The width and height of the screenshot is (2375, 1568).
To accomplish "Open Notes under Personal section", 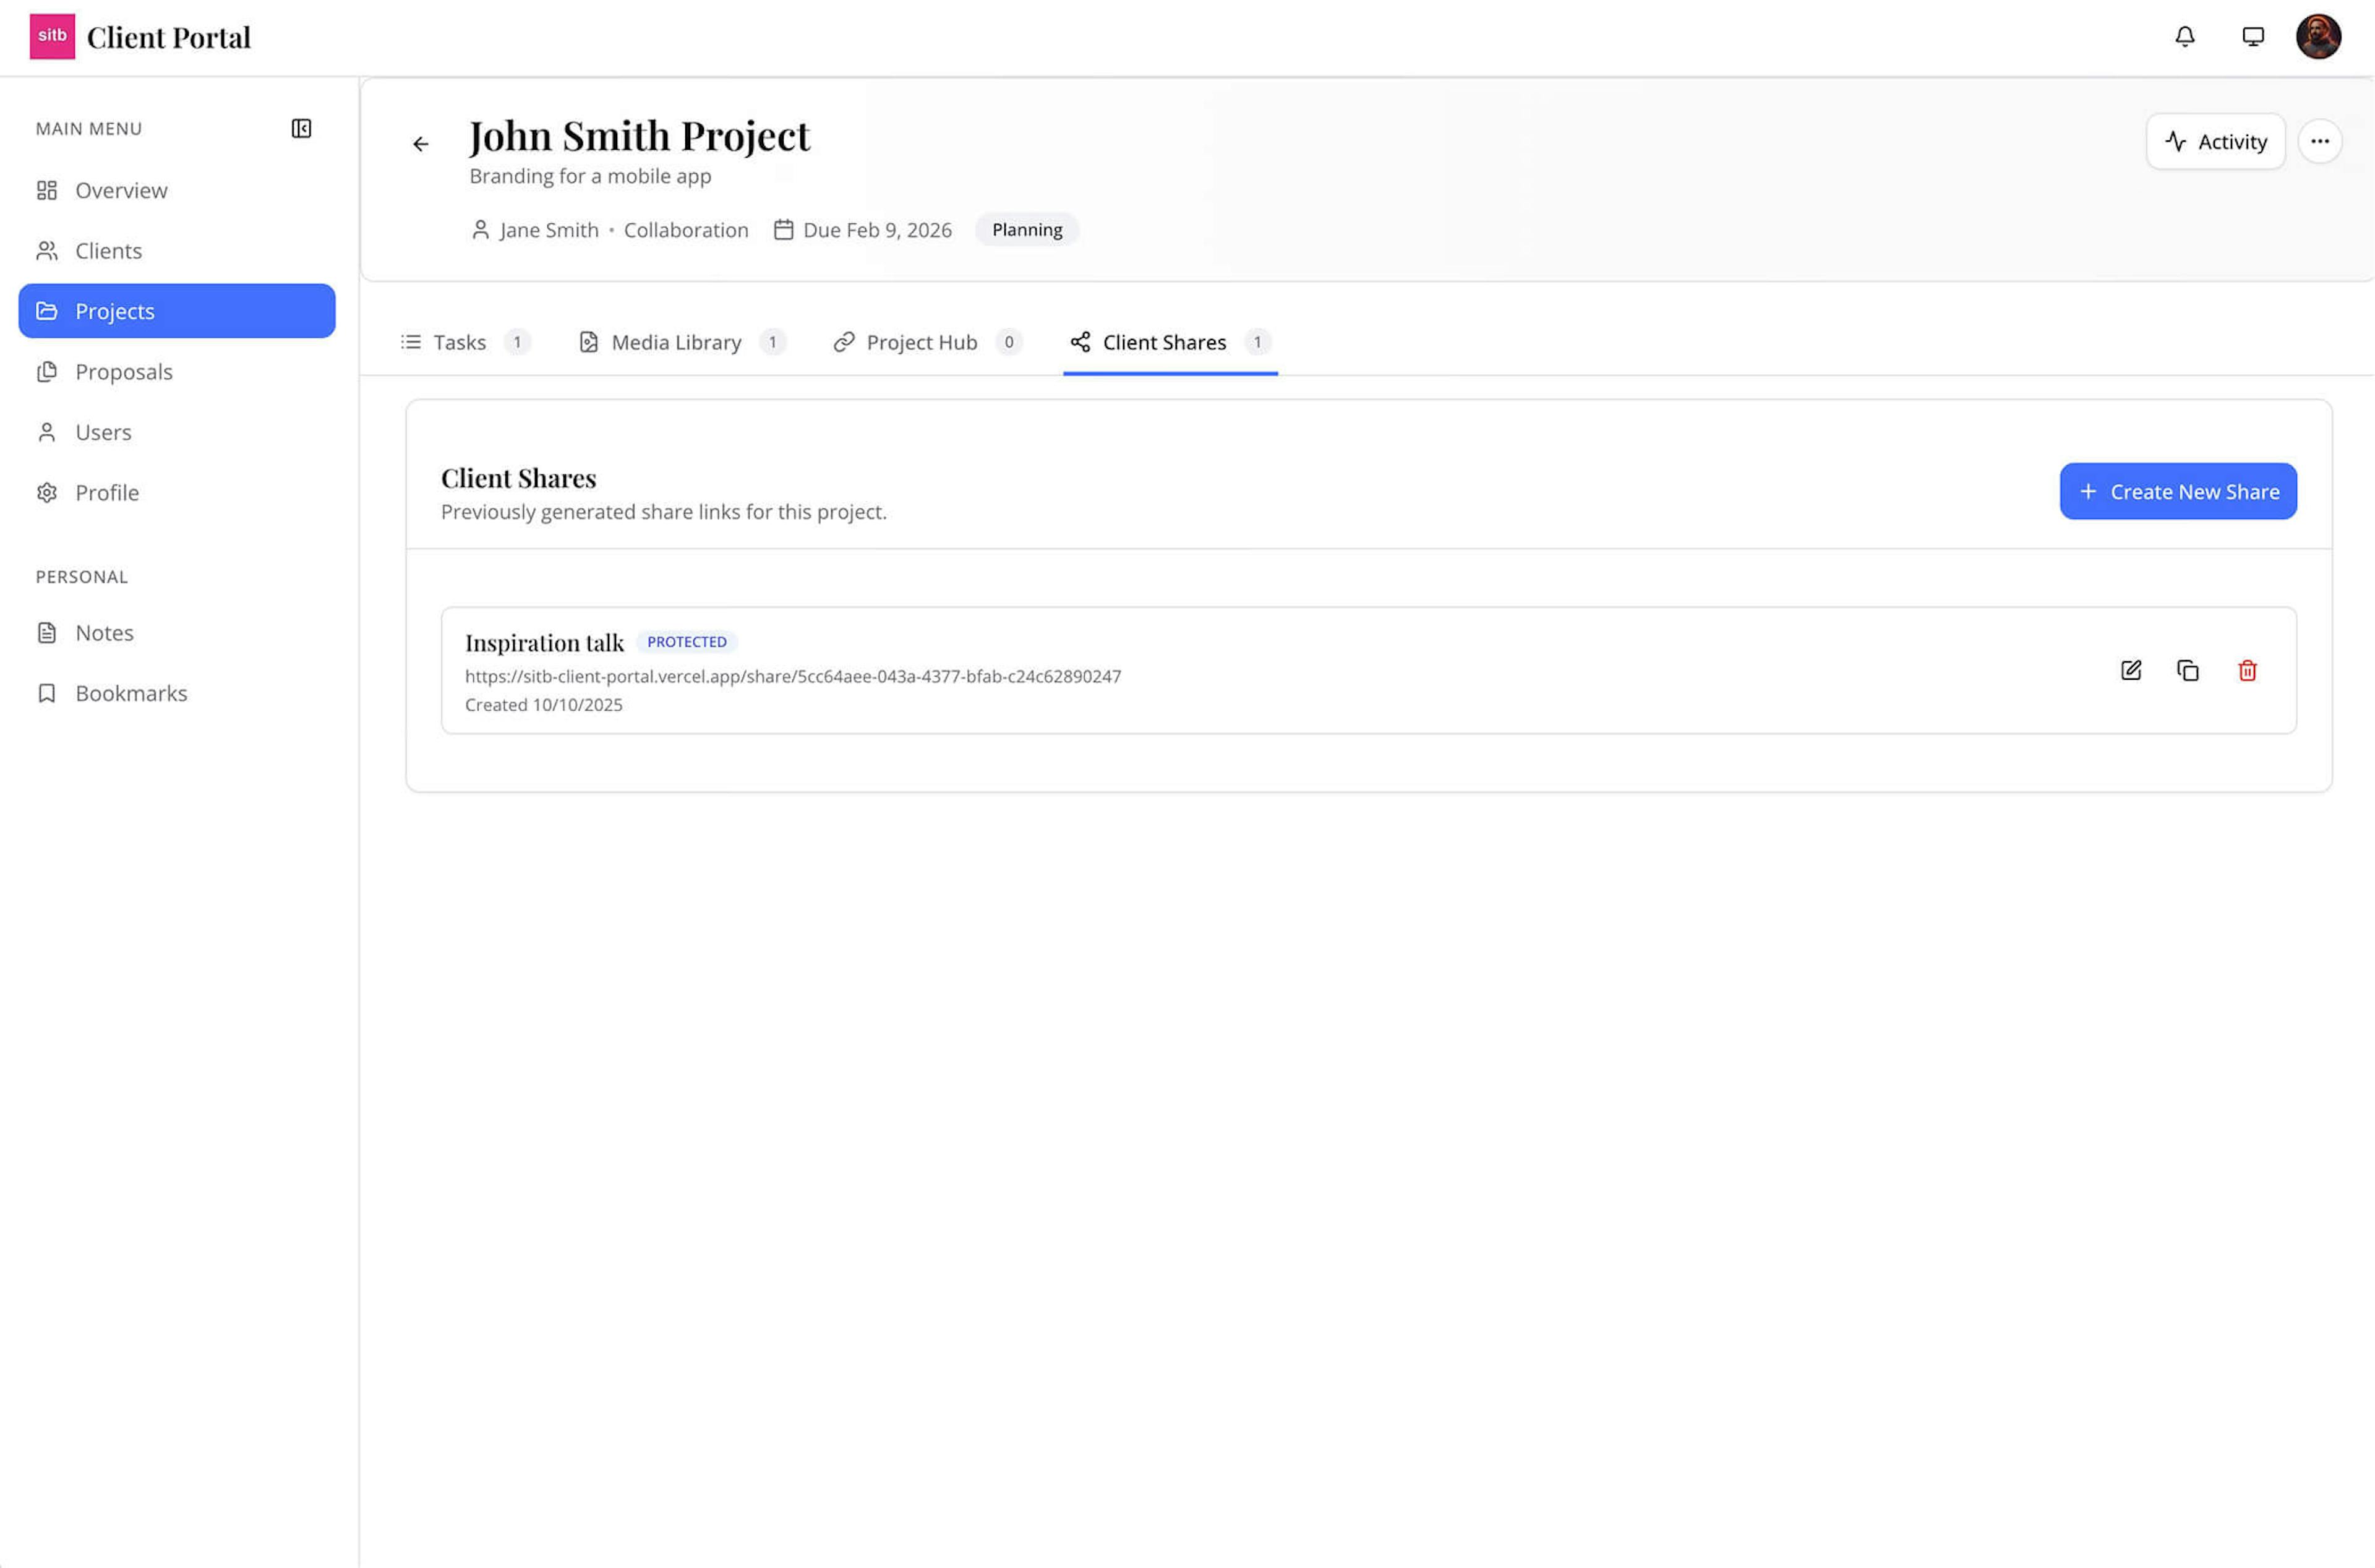I will coord(104,632).
